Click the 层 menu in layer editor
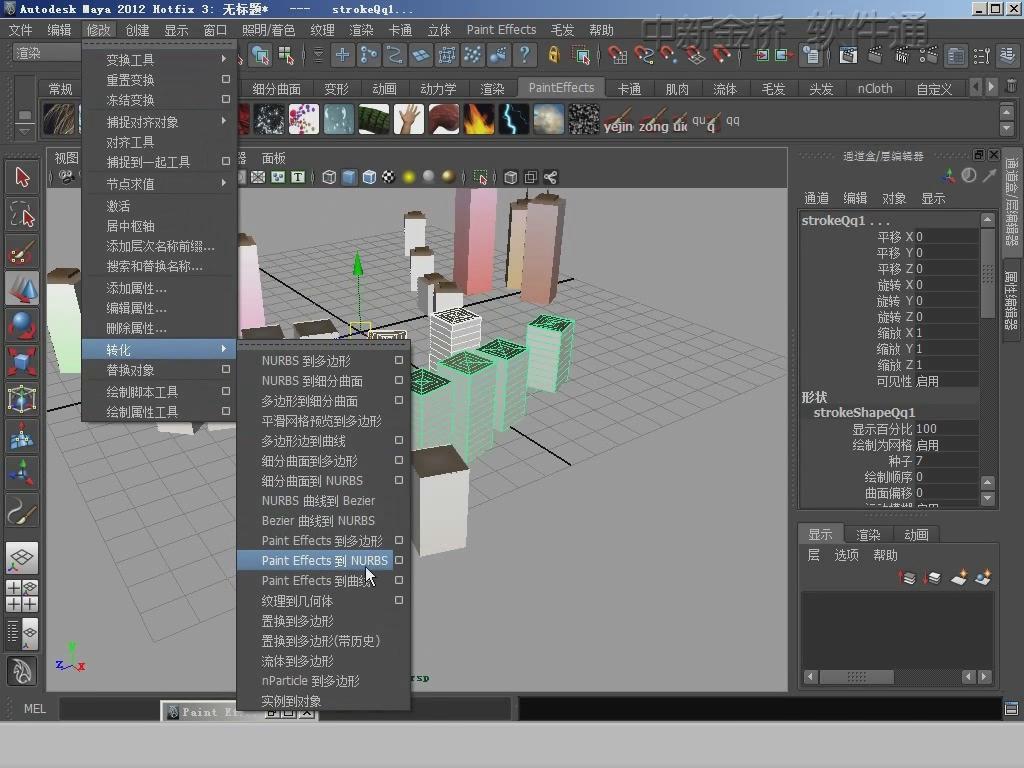1024x768 pixels. (813, 555)
